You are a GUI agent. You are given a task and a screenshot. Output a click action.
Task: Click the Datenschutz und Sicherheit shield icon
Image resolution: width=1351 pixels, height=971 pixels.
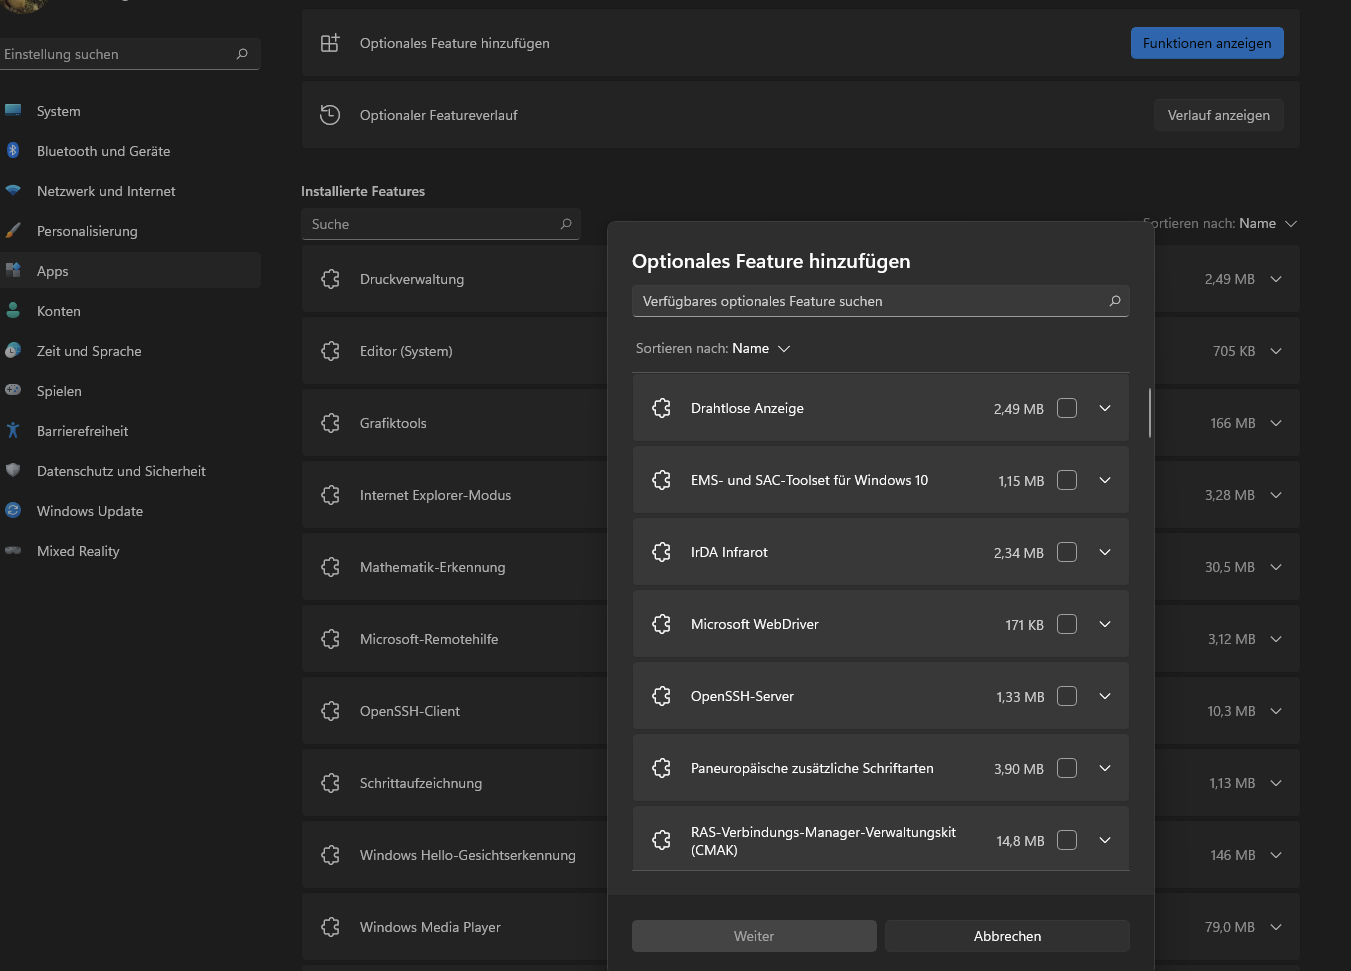tap(13, 470)
